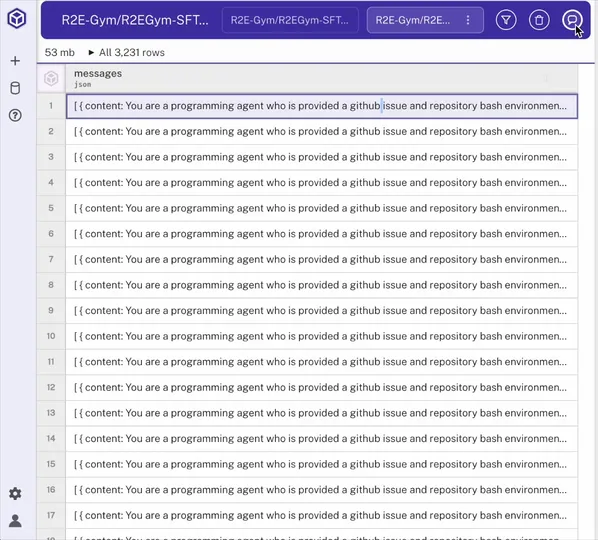Select the messages cell in row 3
Image resolution: width=598 pixels, height=540 pixels.
(x=322, y=157)
